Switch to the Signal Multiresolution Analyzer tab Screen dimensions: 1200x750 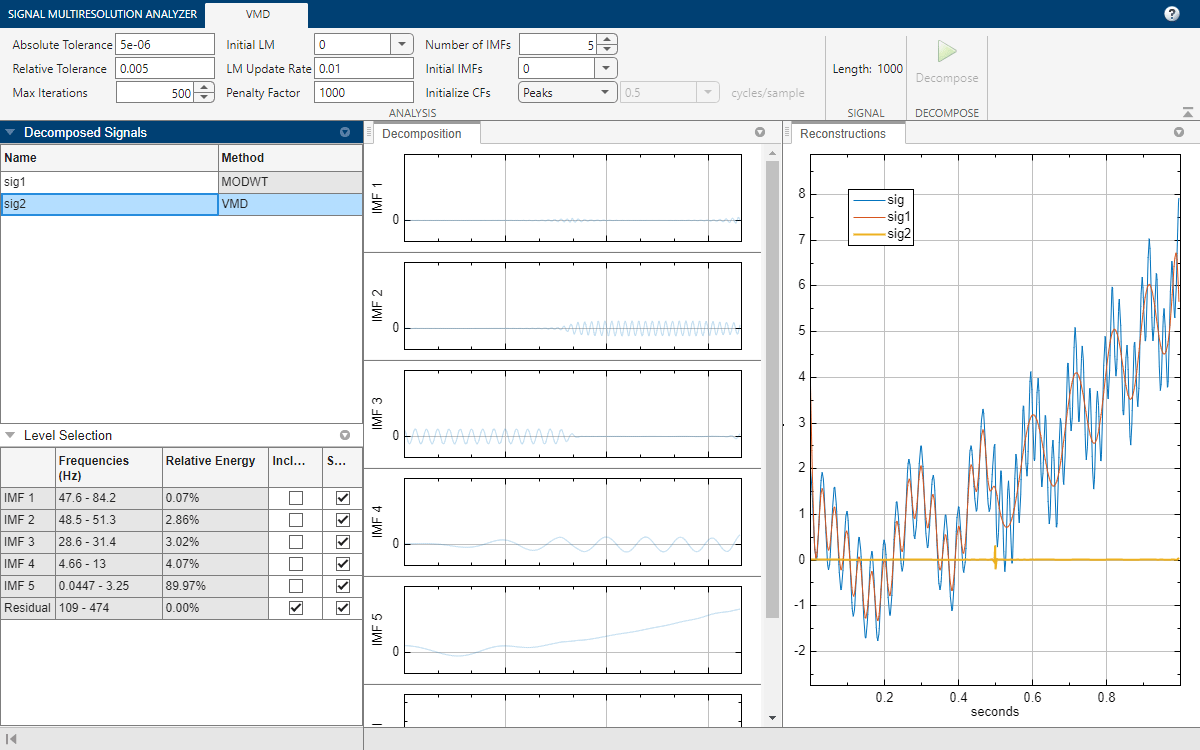click(x=101, y=14)
